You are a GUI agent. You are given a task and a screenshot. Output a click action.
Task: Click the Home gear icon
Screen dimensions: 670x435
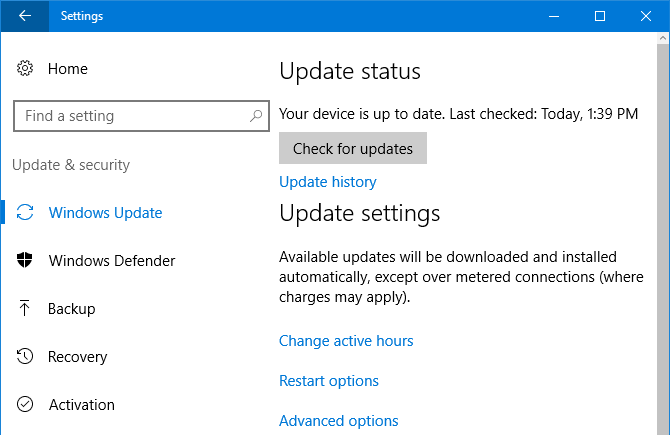25,68
